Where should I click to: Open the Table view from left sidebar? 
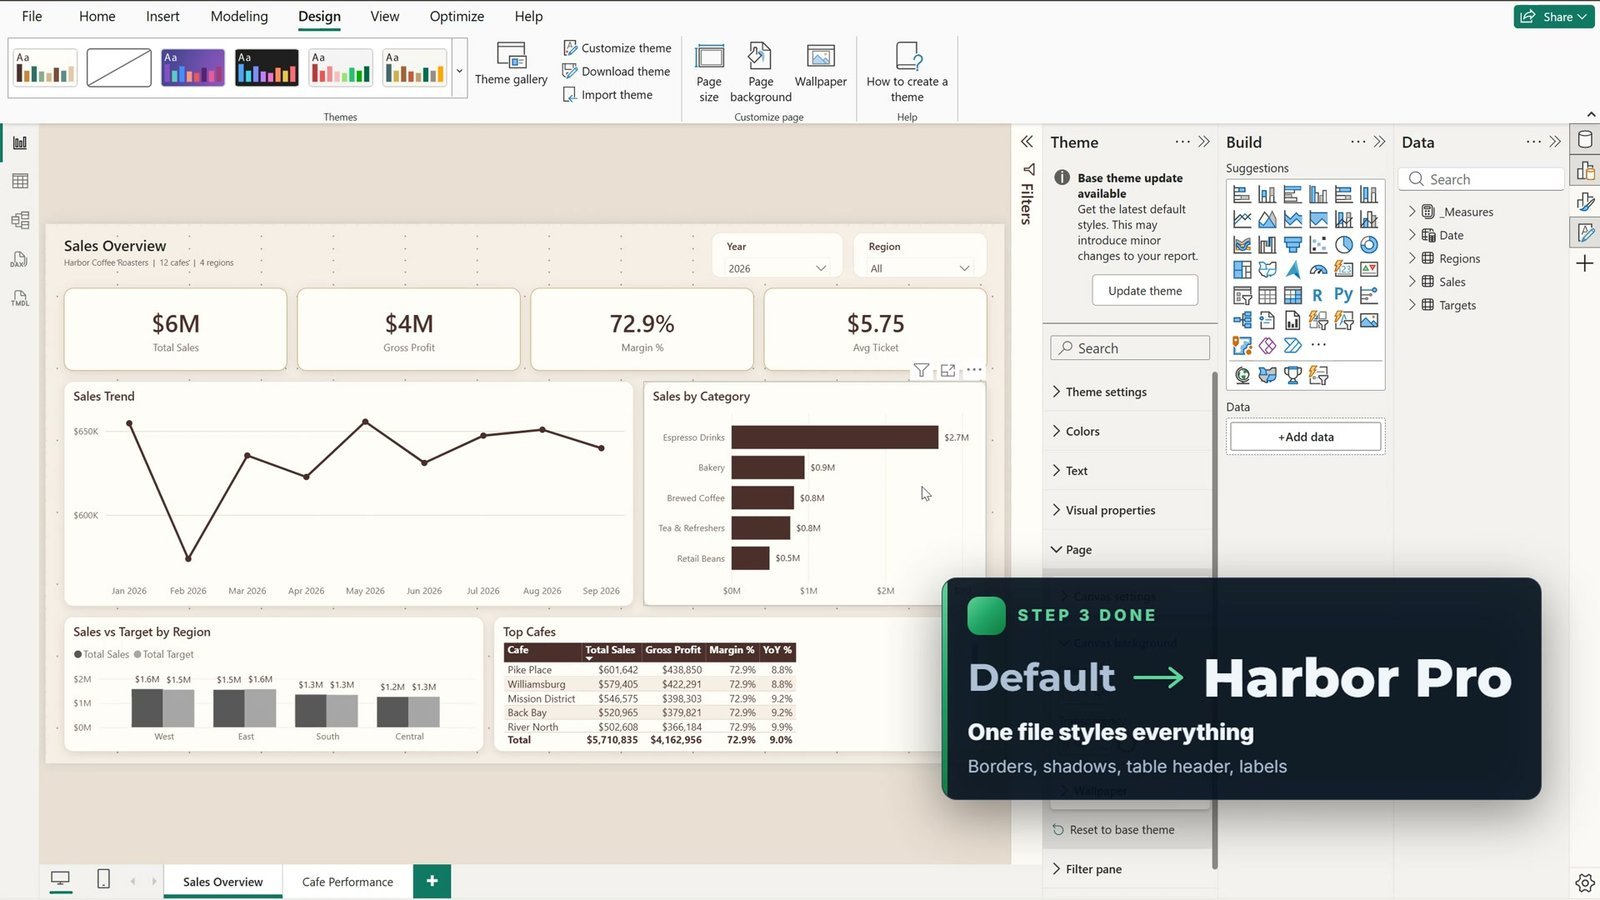[x=20, y=181]
